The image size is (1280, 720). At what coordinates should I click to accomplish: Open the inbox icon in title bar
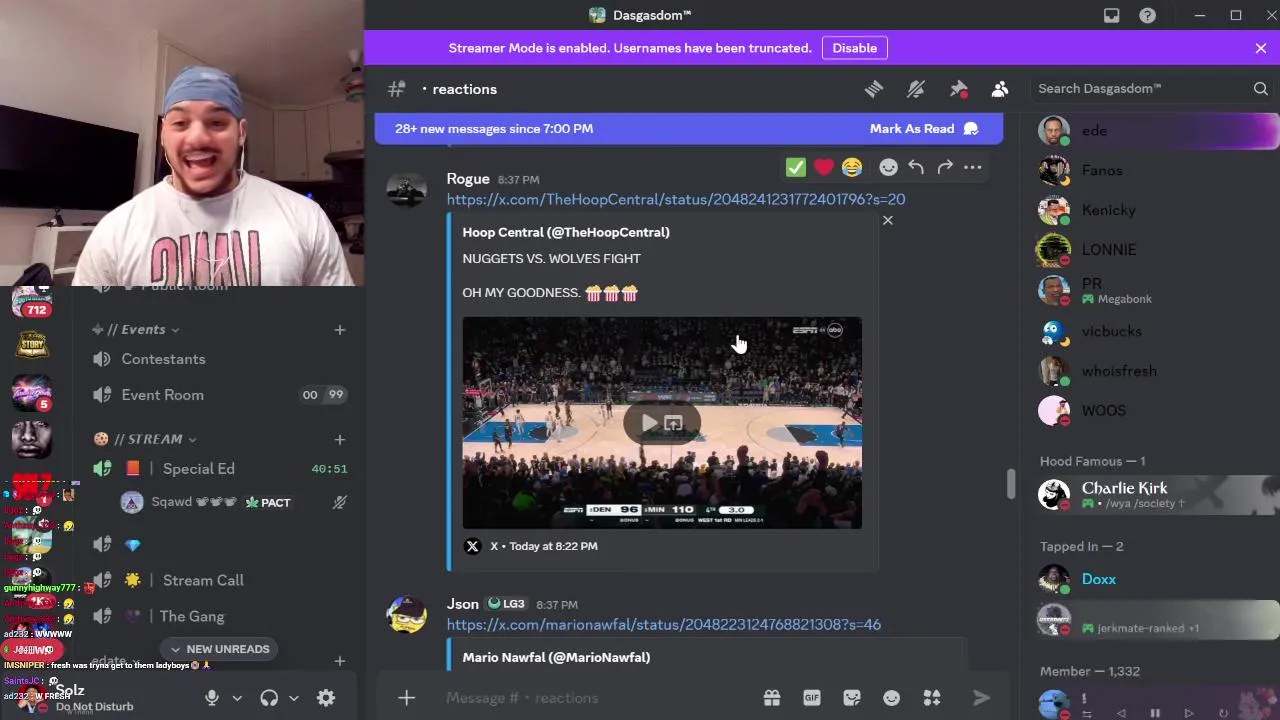[x=1111, y=15]
